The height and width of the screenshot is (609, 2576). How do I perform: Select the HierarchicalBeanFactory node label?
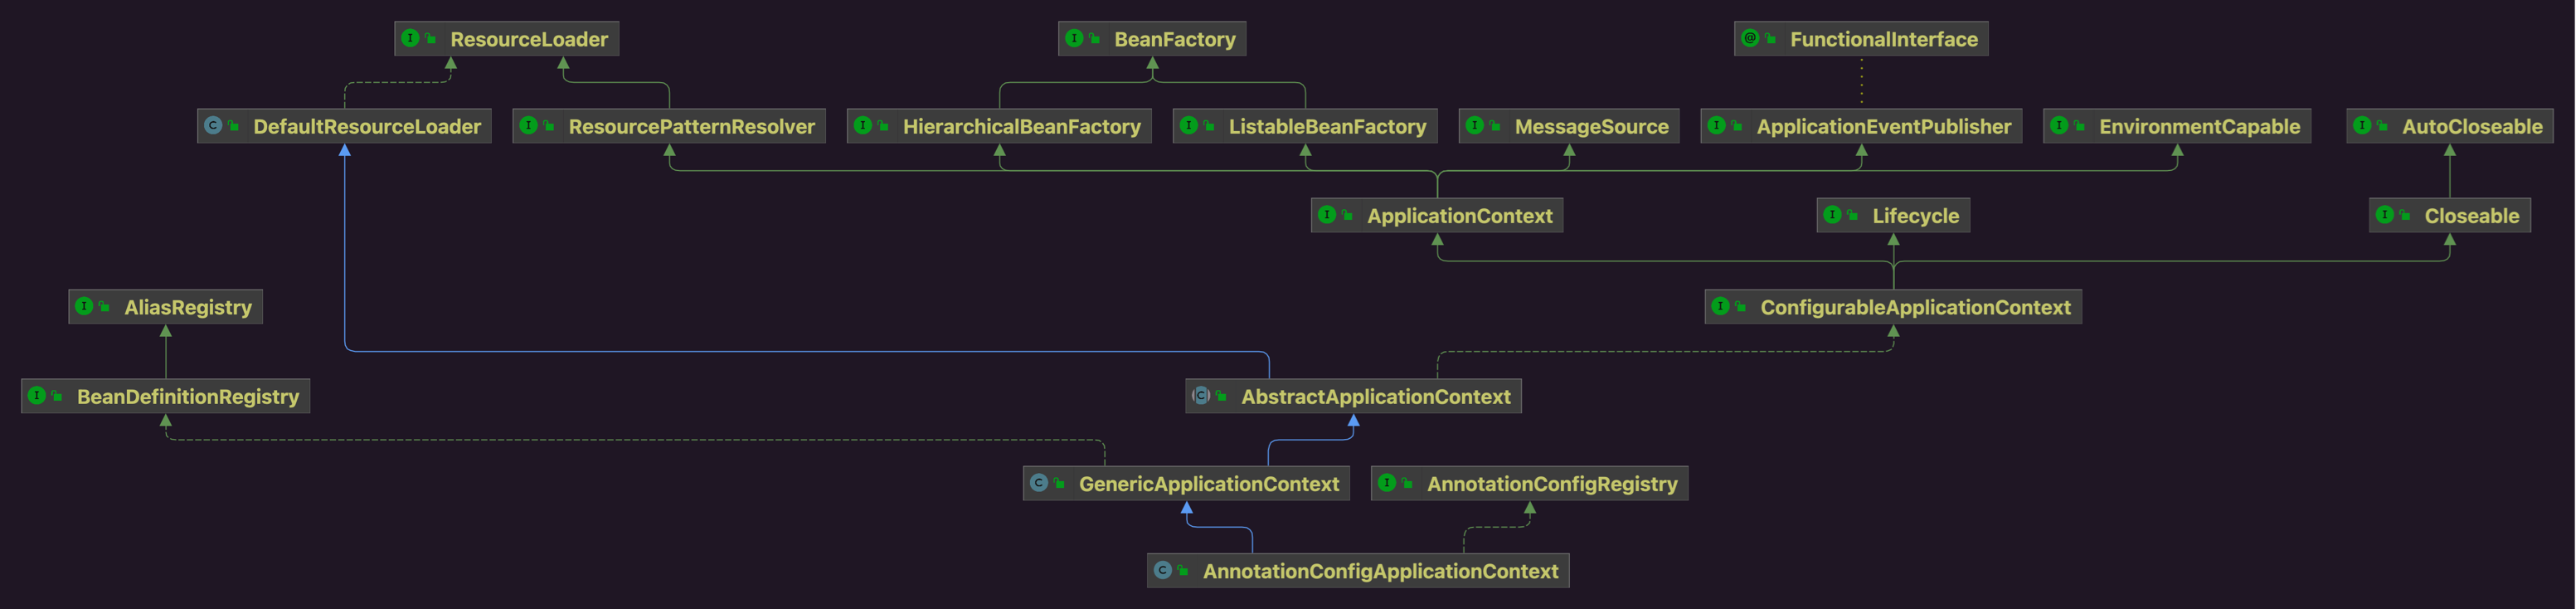click(1021, 127)
